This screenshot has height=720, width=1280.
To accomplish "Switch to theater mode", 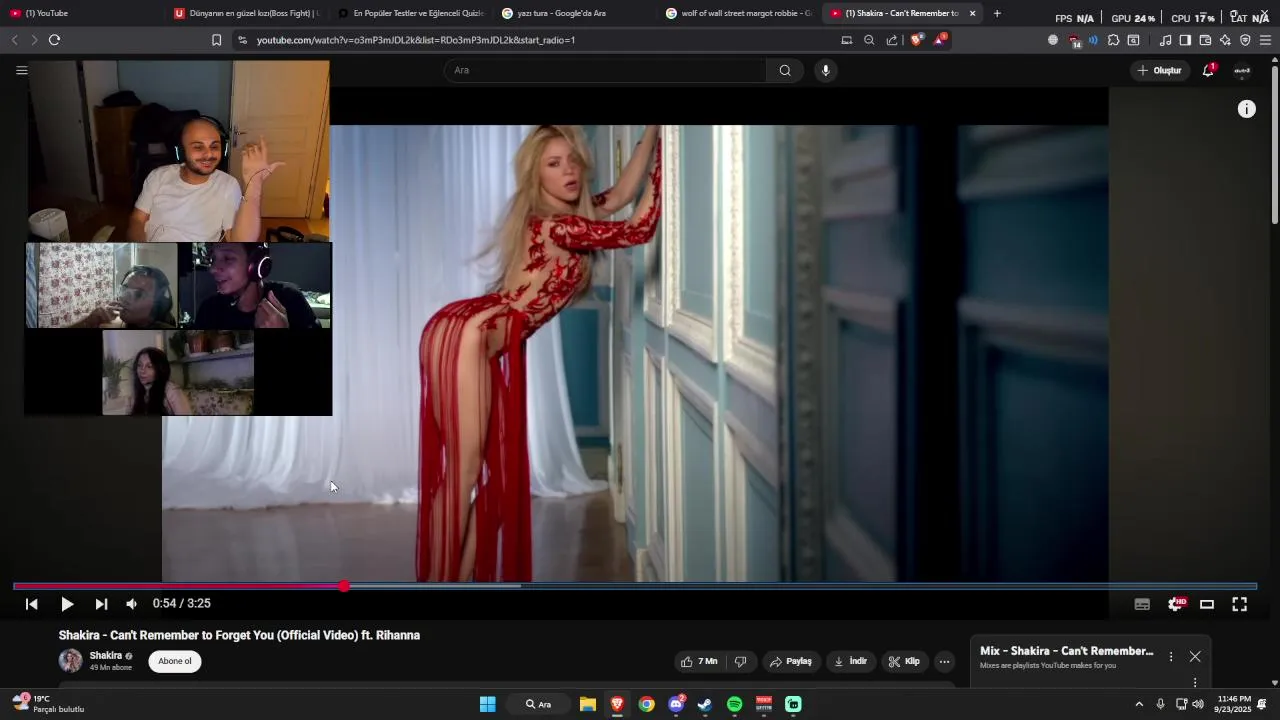I will coord(1207,604).
